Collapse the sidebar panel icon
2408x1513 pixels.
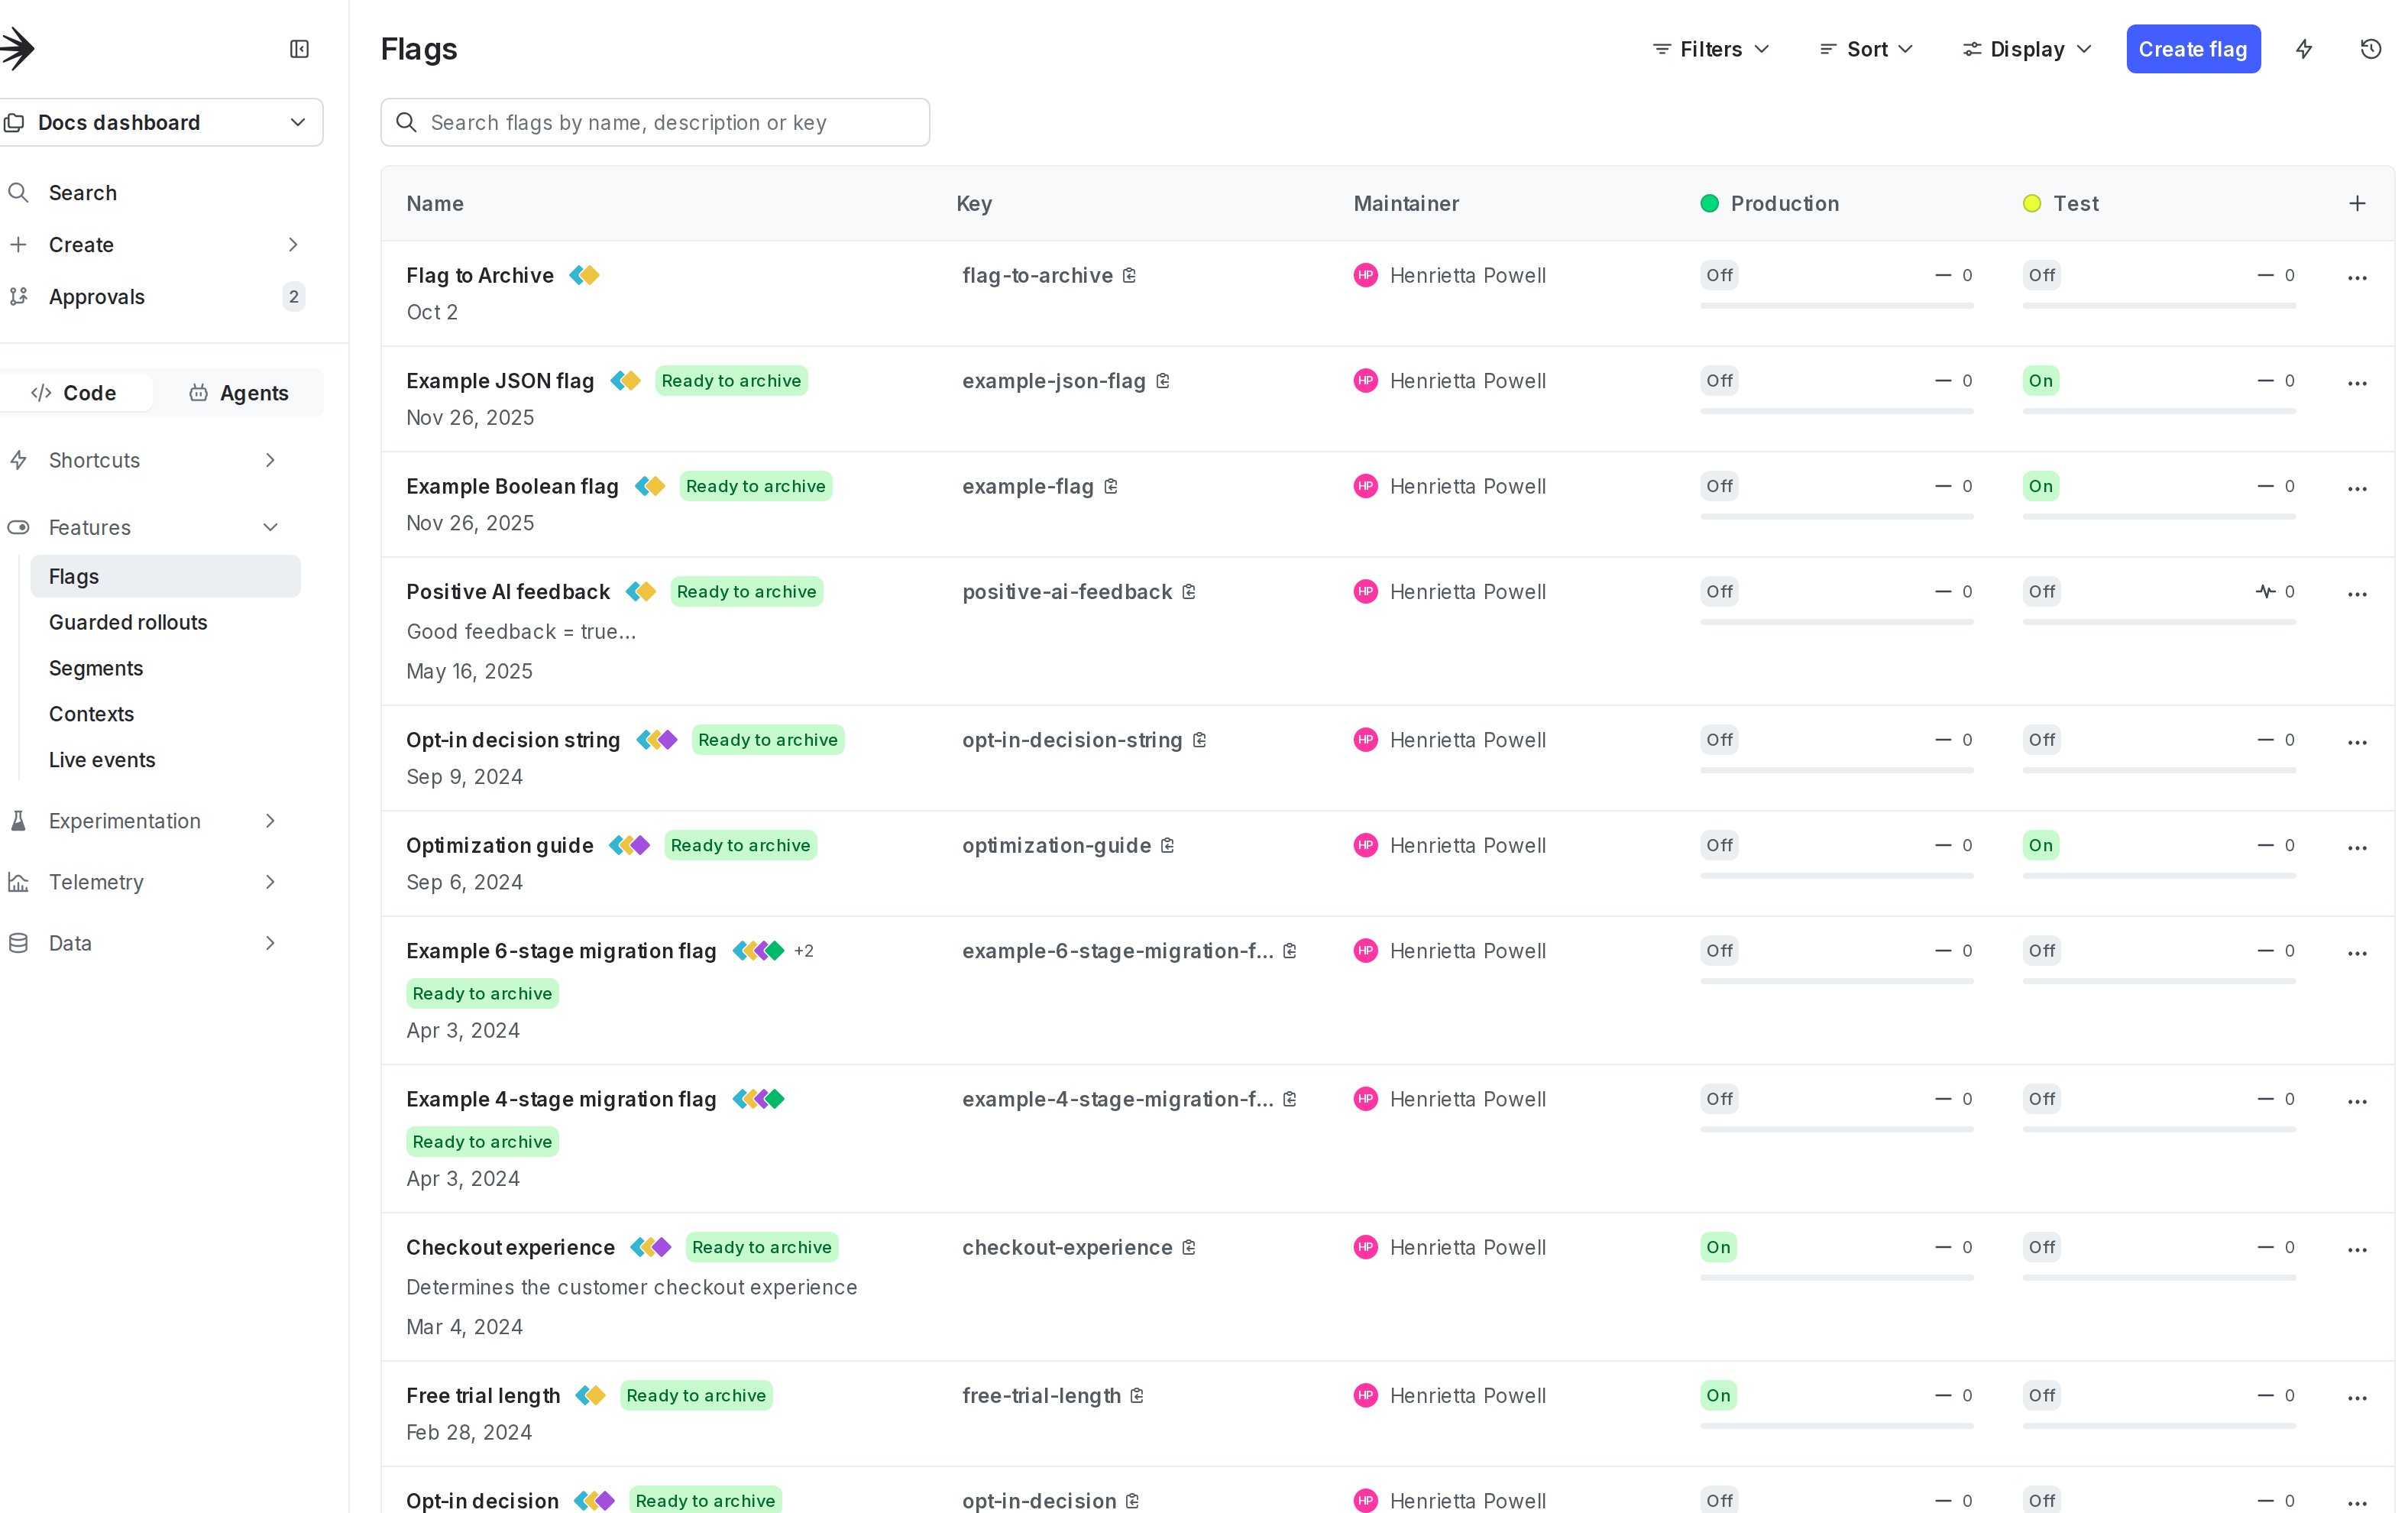point(299,49)
